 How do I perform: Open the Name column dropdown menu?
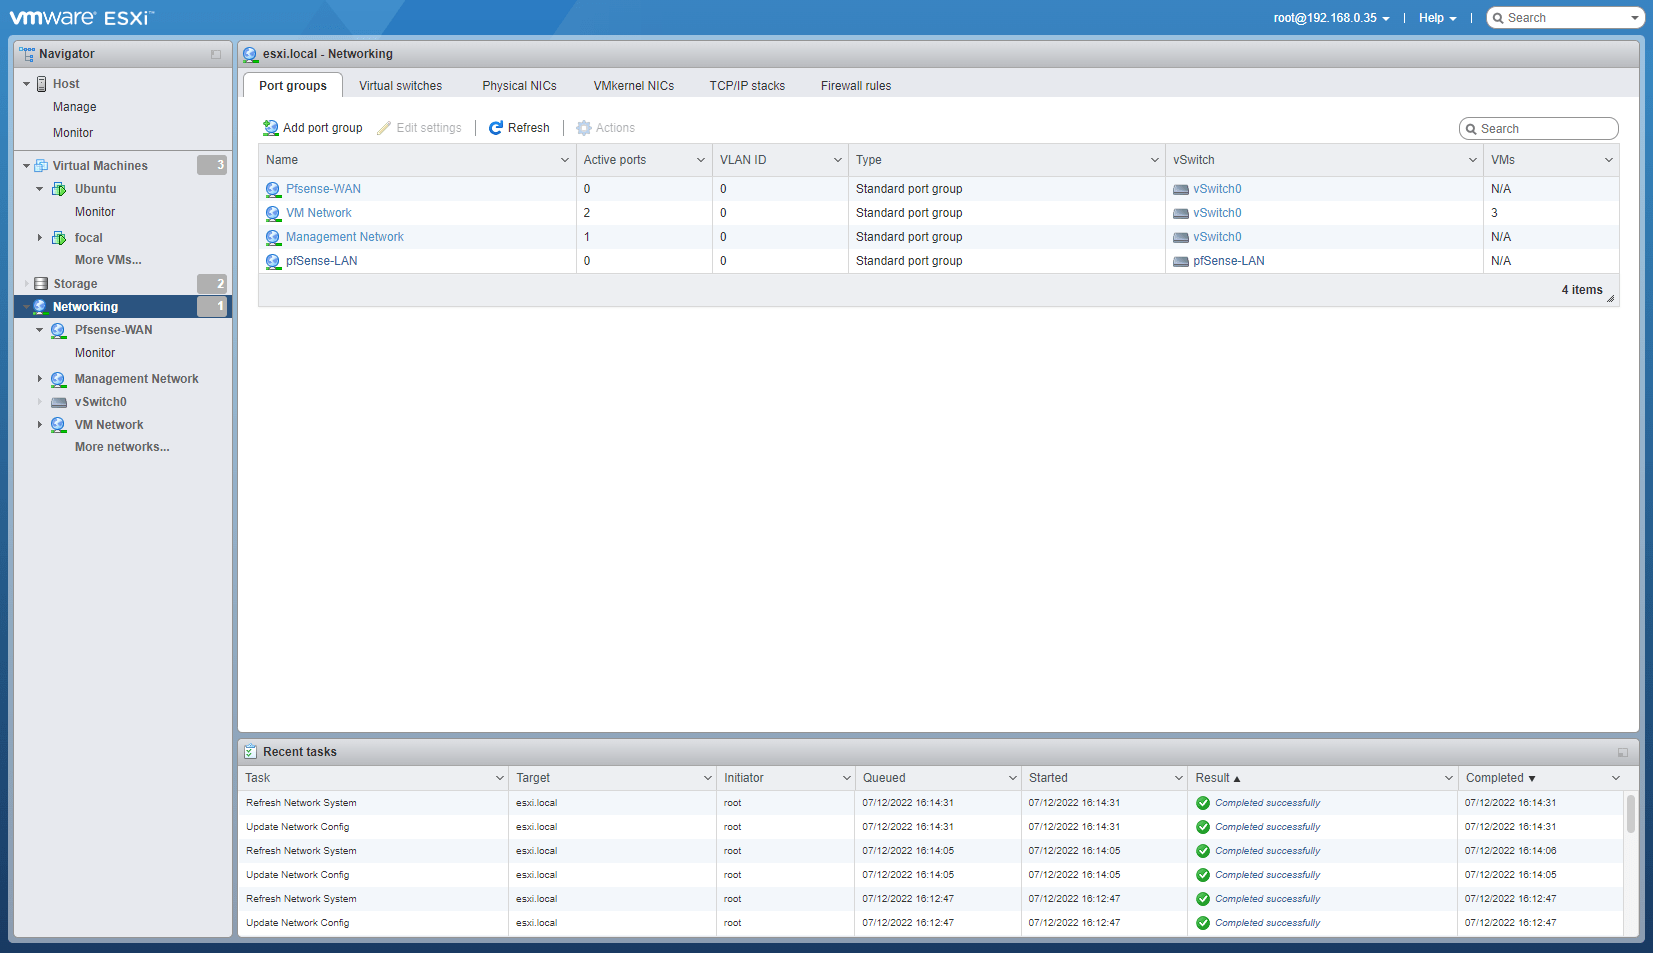click(564, 160)
